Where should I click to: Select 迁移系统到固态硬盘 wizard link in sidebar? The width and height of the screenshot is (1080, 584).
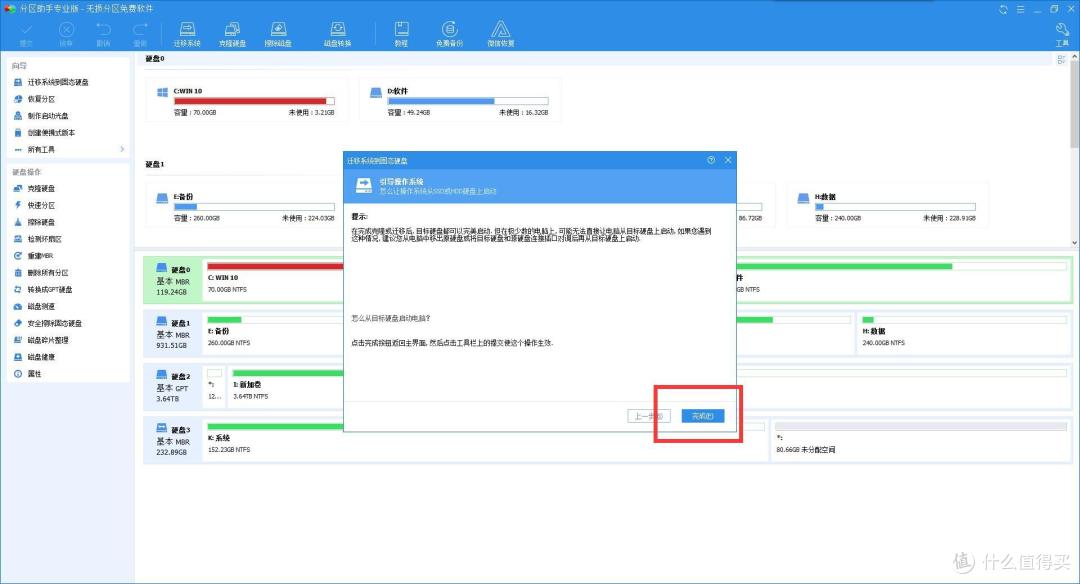(x=57, y=82)
